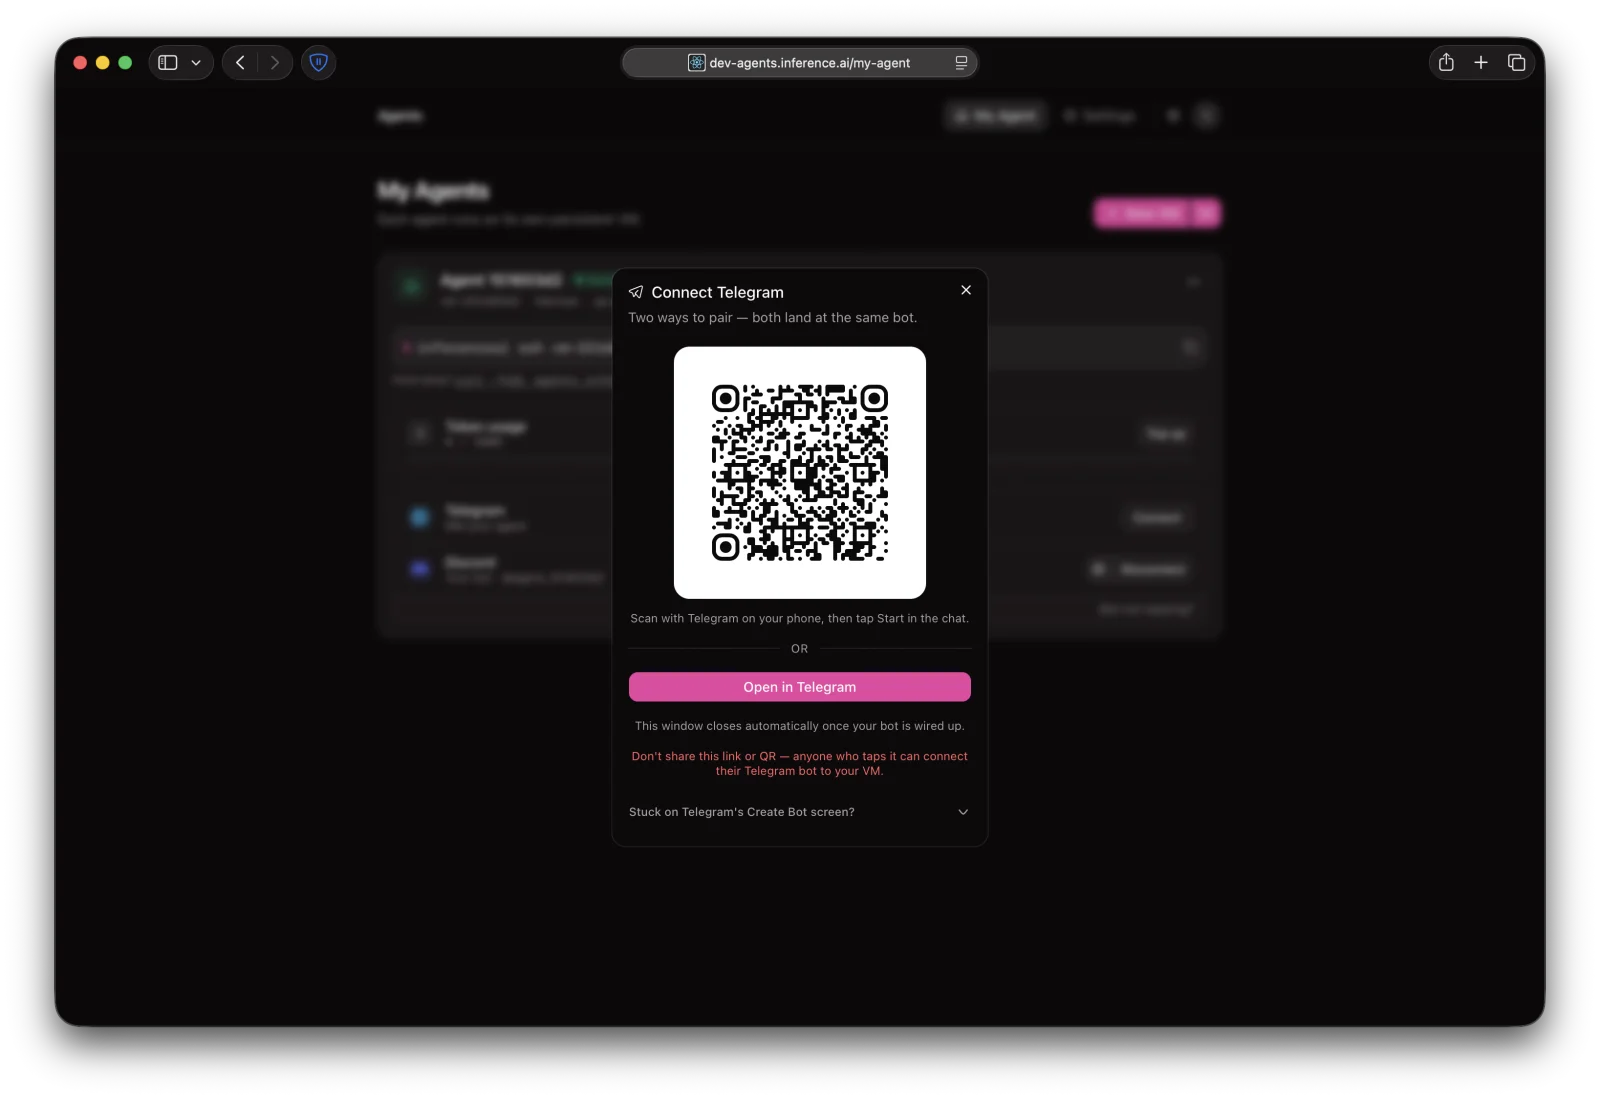The height and width of the screenshot is (1099, 1600).
Task: Click the 'Two ways to pair' subtitle text
Action: click(773, 318)
